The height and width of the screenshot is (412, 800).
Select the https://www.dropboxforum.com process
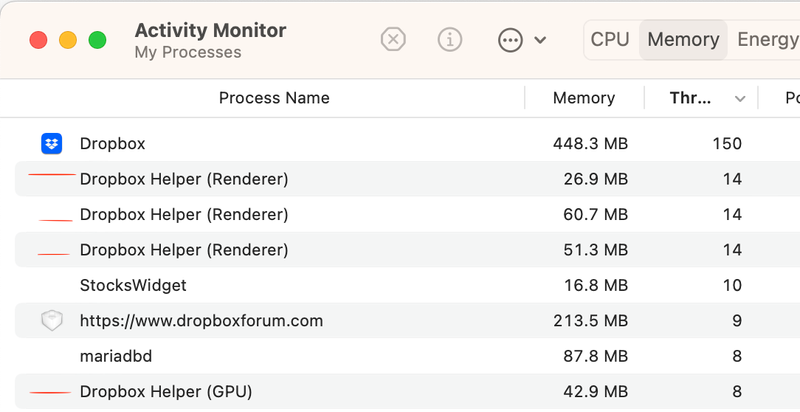202,321
